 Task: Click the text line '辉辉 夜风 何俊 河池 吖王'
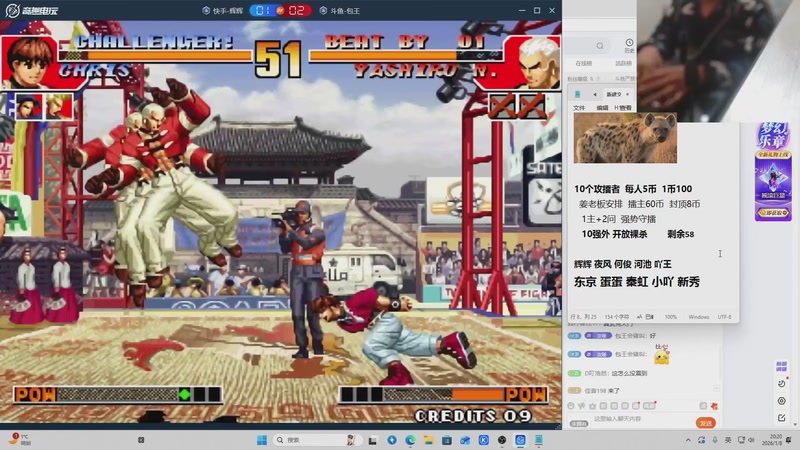click(622, 264)
